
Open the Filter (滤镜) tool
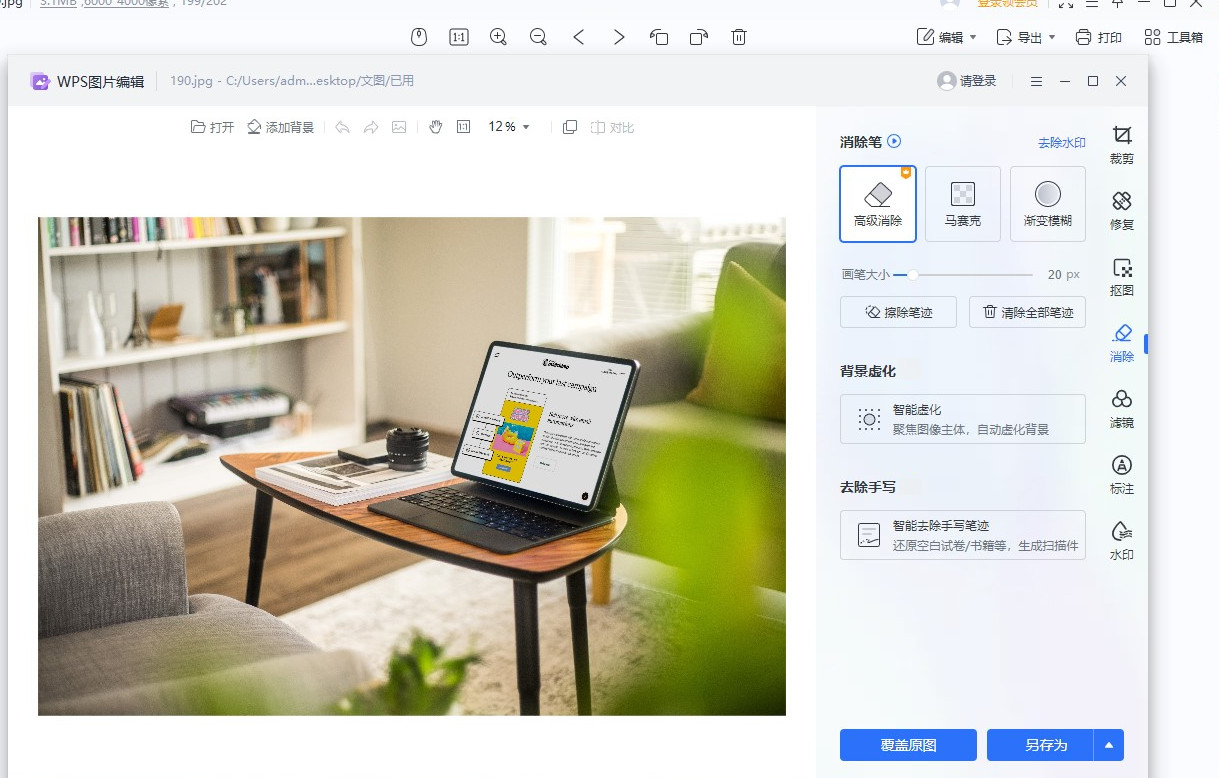[1122, 409]
